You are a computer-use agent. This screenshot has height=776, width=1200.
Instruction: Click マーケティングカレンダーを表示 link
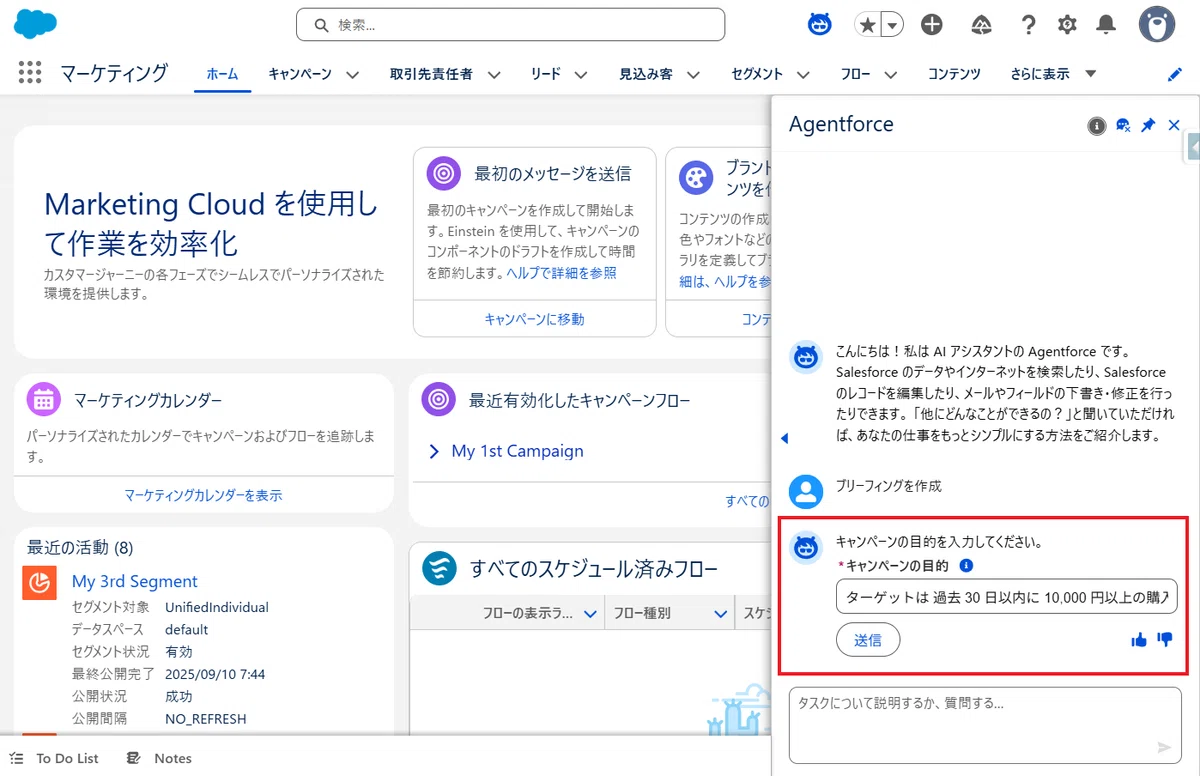pos(203,495)
